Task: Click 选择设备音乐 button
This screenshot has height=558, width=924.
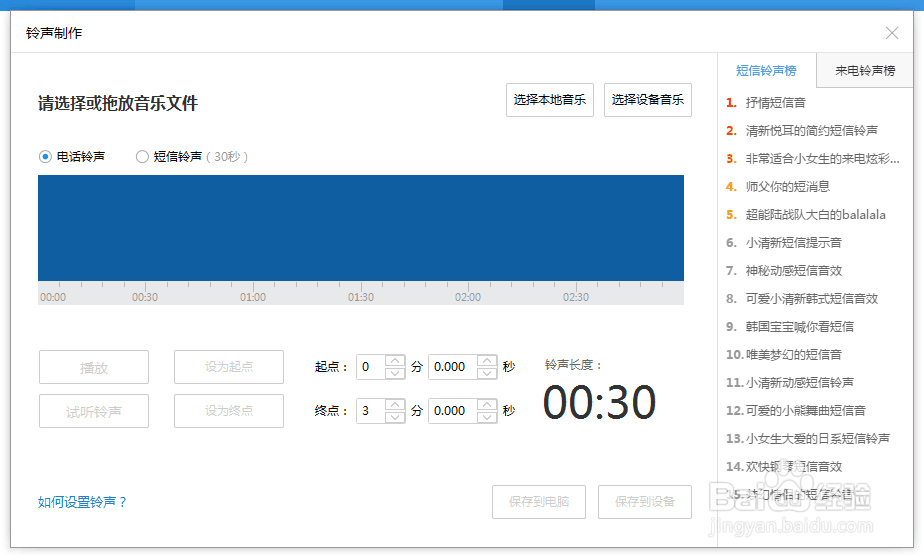Action: point(648,100)
